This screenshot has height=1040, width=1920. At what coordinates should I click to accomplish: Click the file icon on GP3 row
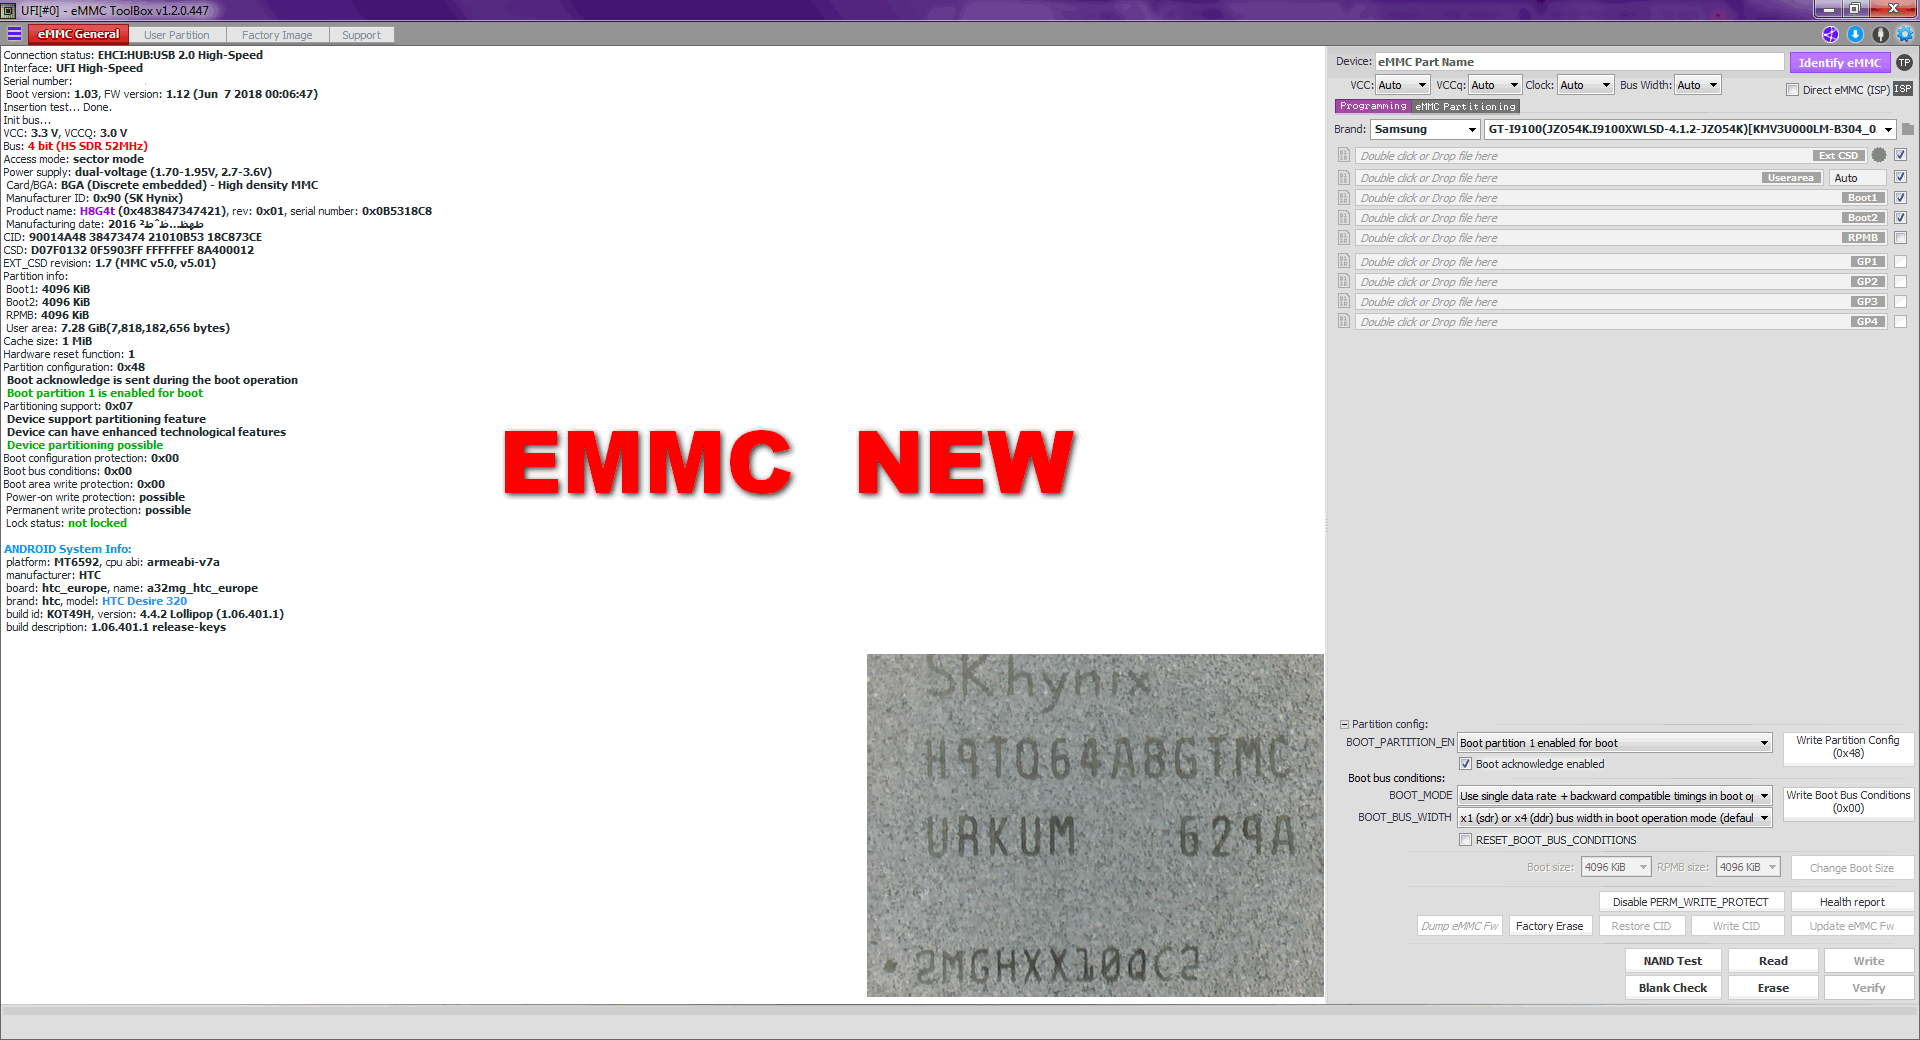1344,301
